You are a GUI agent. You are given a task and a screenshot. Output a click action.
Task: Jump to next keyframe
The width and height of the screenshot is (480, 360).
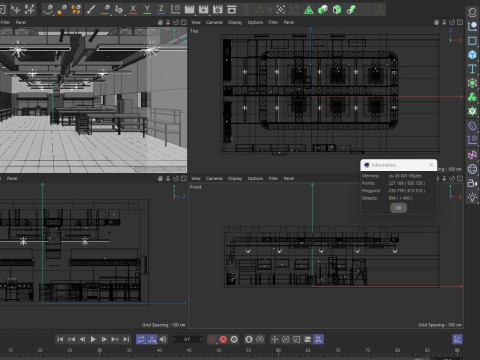tap(115, 339)
